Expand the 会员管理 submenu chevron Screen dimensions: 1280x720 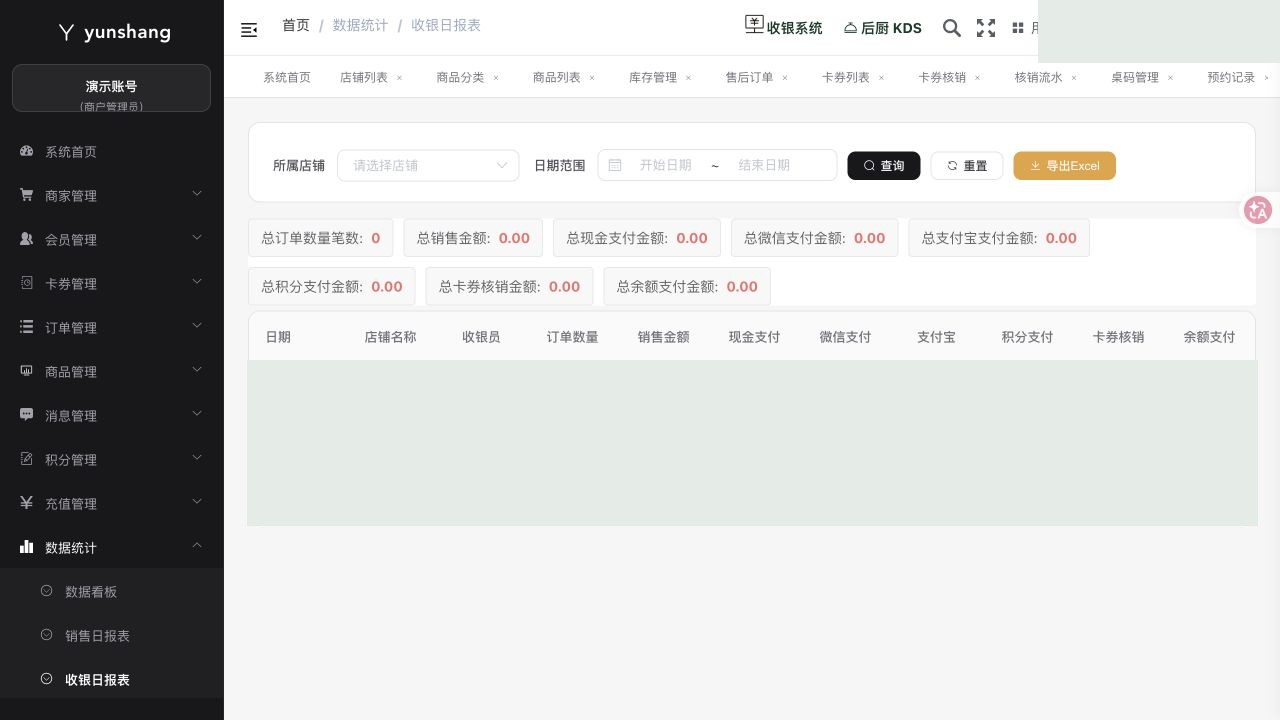click(x=197, y=238)
